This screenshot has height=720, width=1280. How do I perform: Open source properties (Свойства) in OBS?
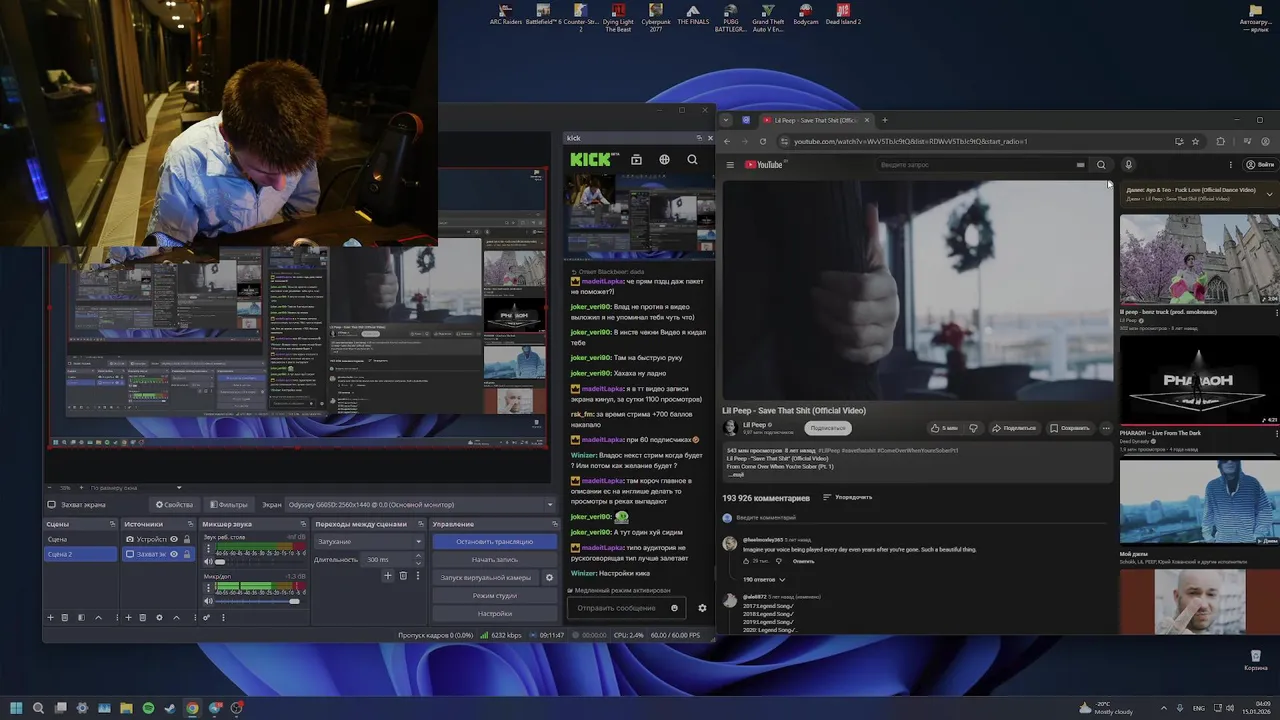pyautogui.click(x=174, y=505)
